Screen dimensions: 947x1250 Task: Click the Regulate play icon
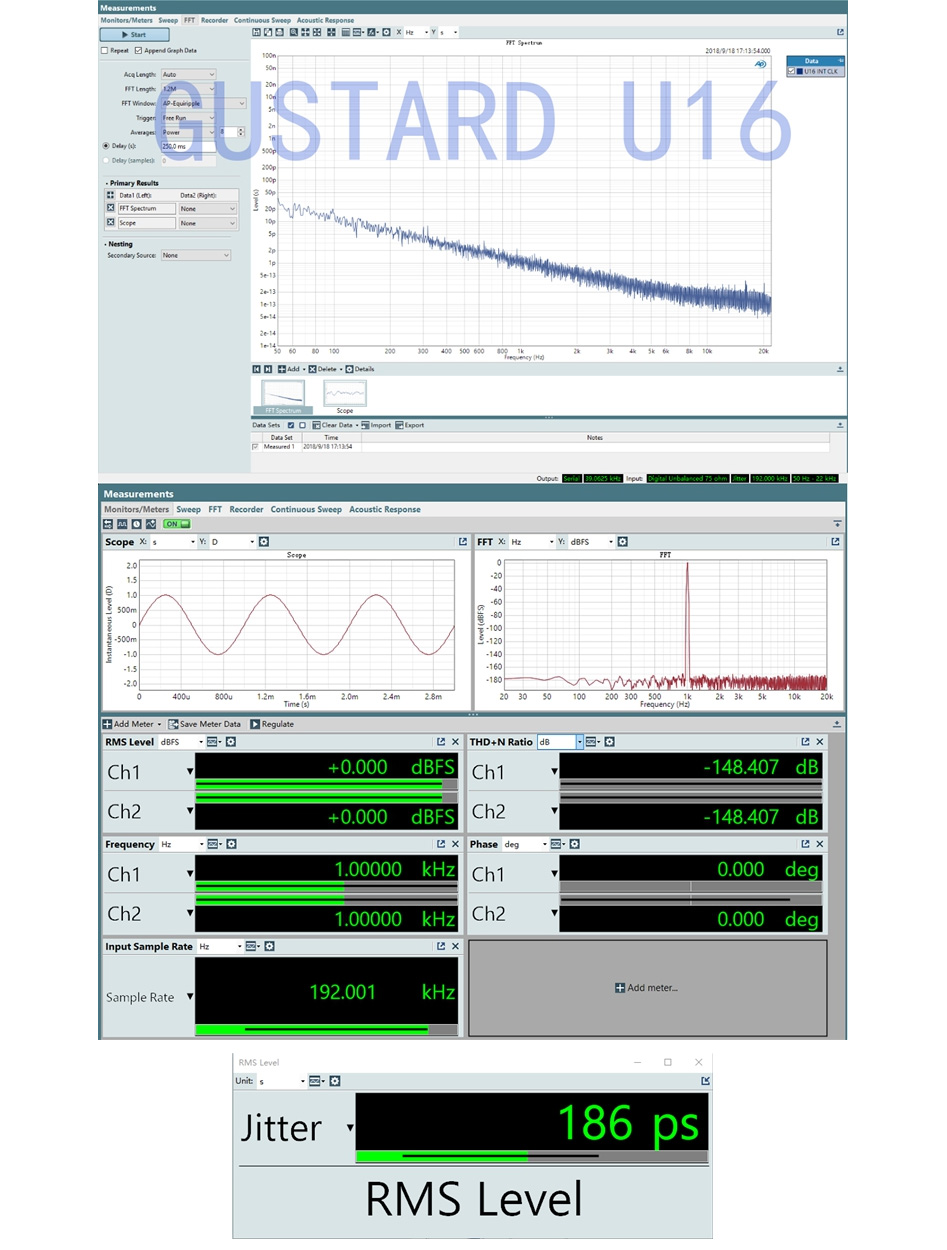click(x=255, y=724)
